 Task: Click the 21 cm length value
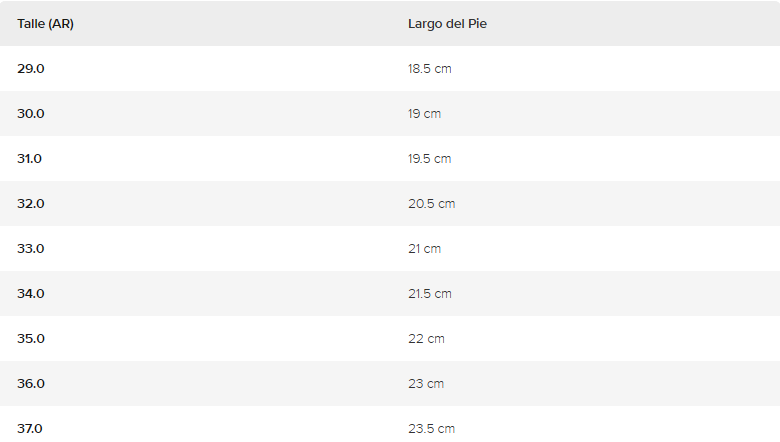coord(424,248)
